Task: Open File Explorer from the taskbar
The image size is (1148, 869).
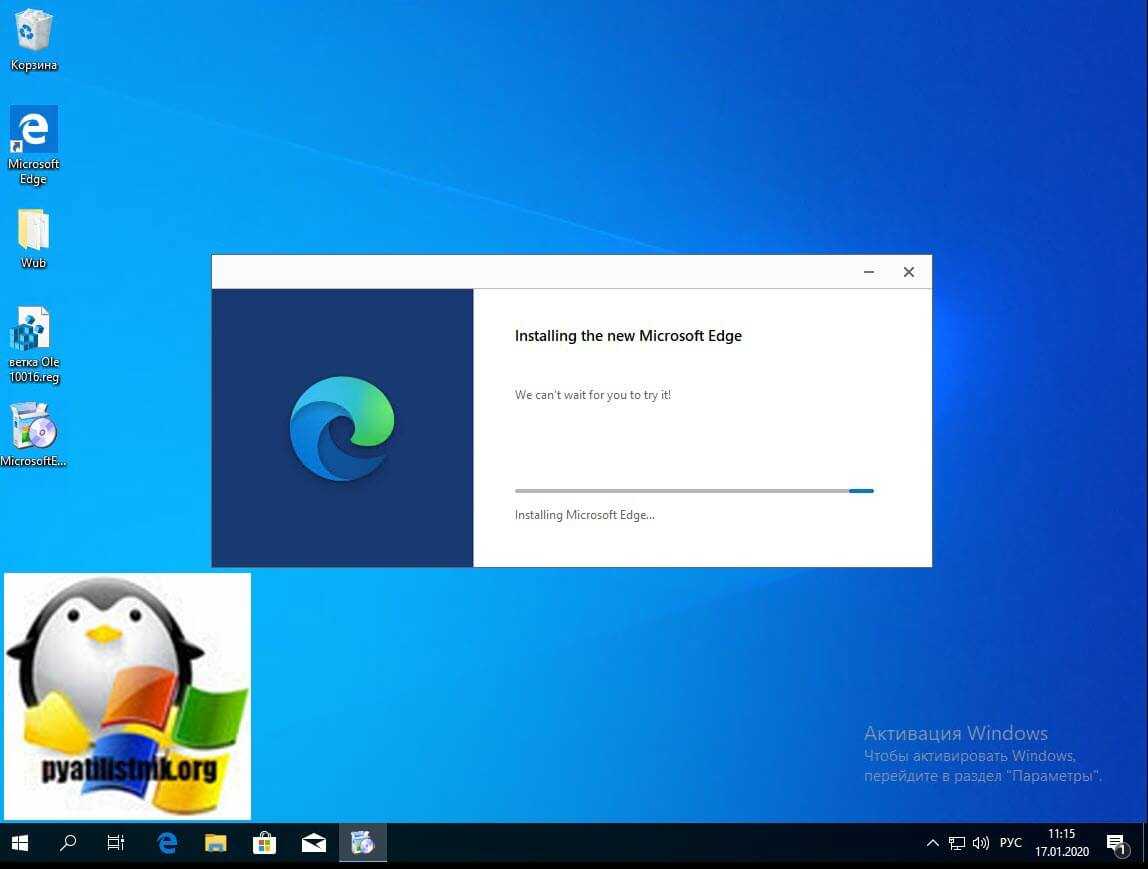Action: coord(216,843)
